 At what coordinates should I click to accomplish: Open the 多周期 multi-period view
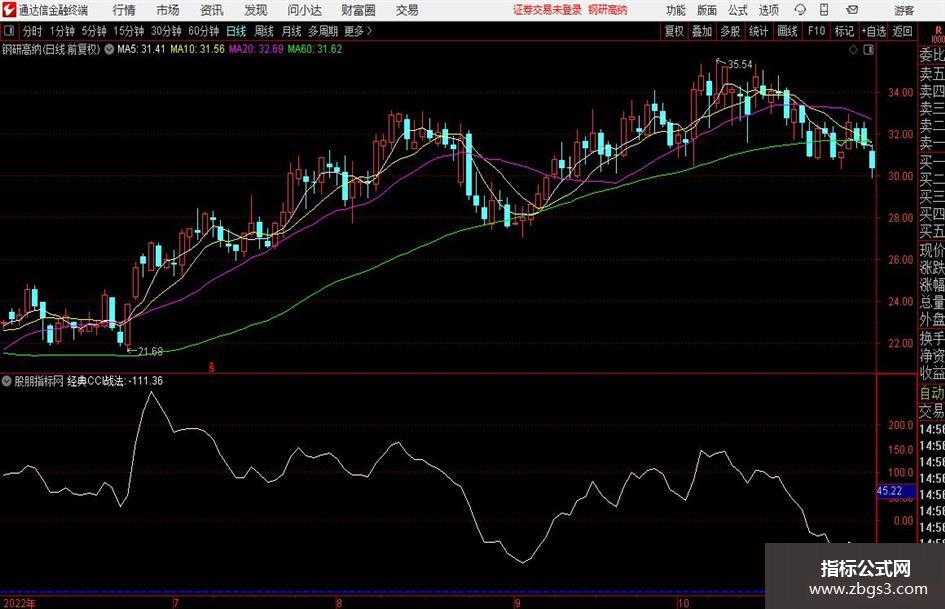pyautogui.click(x=323, y=31)
